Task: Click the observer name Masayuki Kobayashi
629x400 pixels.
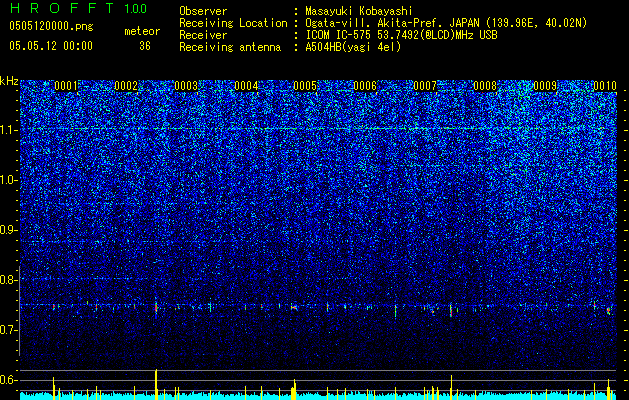Action: (359, 12)
